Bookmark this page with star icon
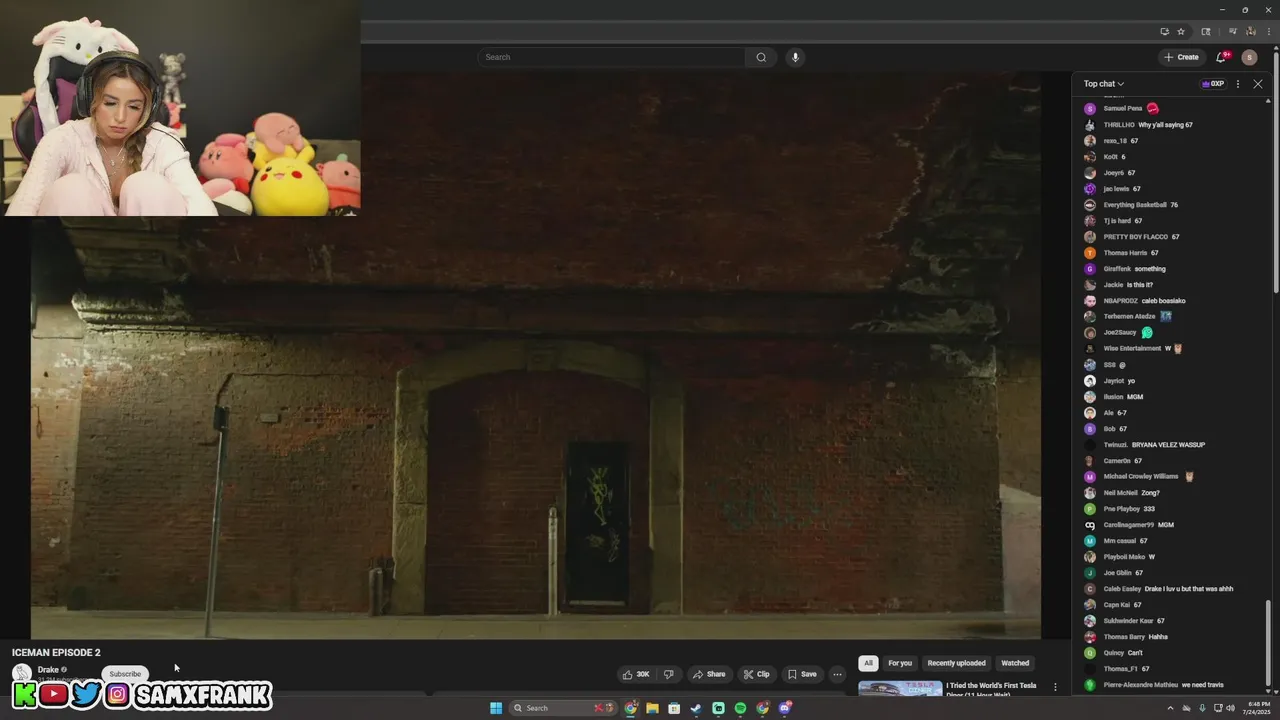This screenshot has height=720, width=1280. click(x=1181, y=31)
